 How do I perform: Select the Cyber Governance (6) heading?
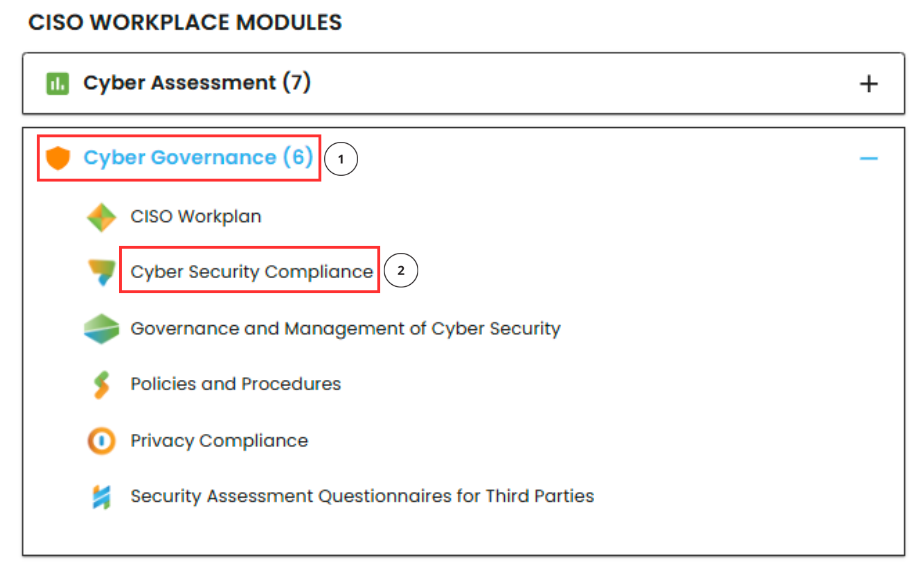(198, 158)
